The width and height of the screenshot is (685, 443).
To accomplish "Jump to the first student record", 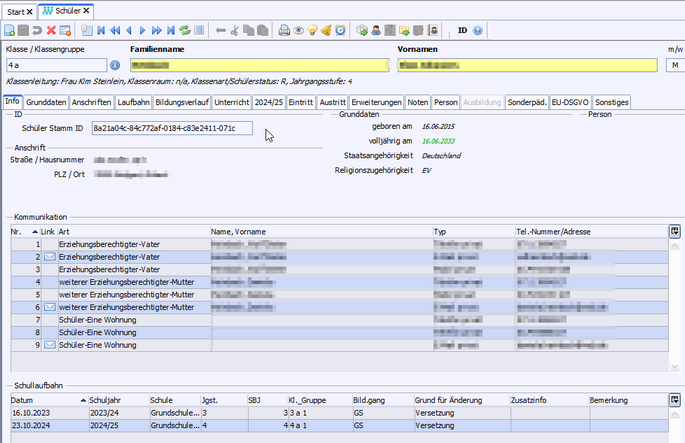I will 100,31.
